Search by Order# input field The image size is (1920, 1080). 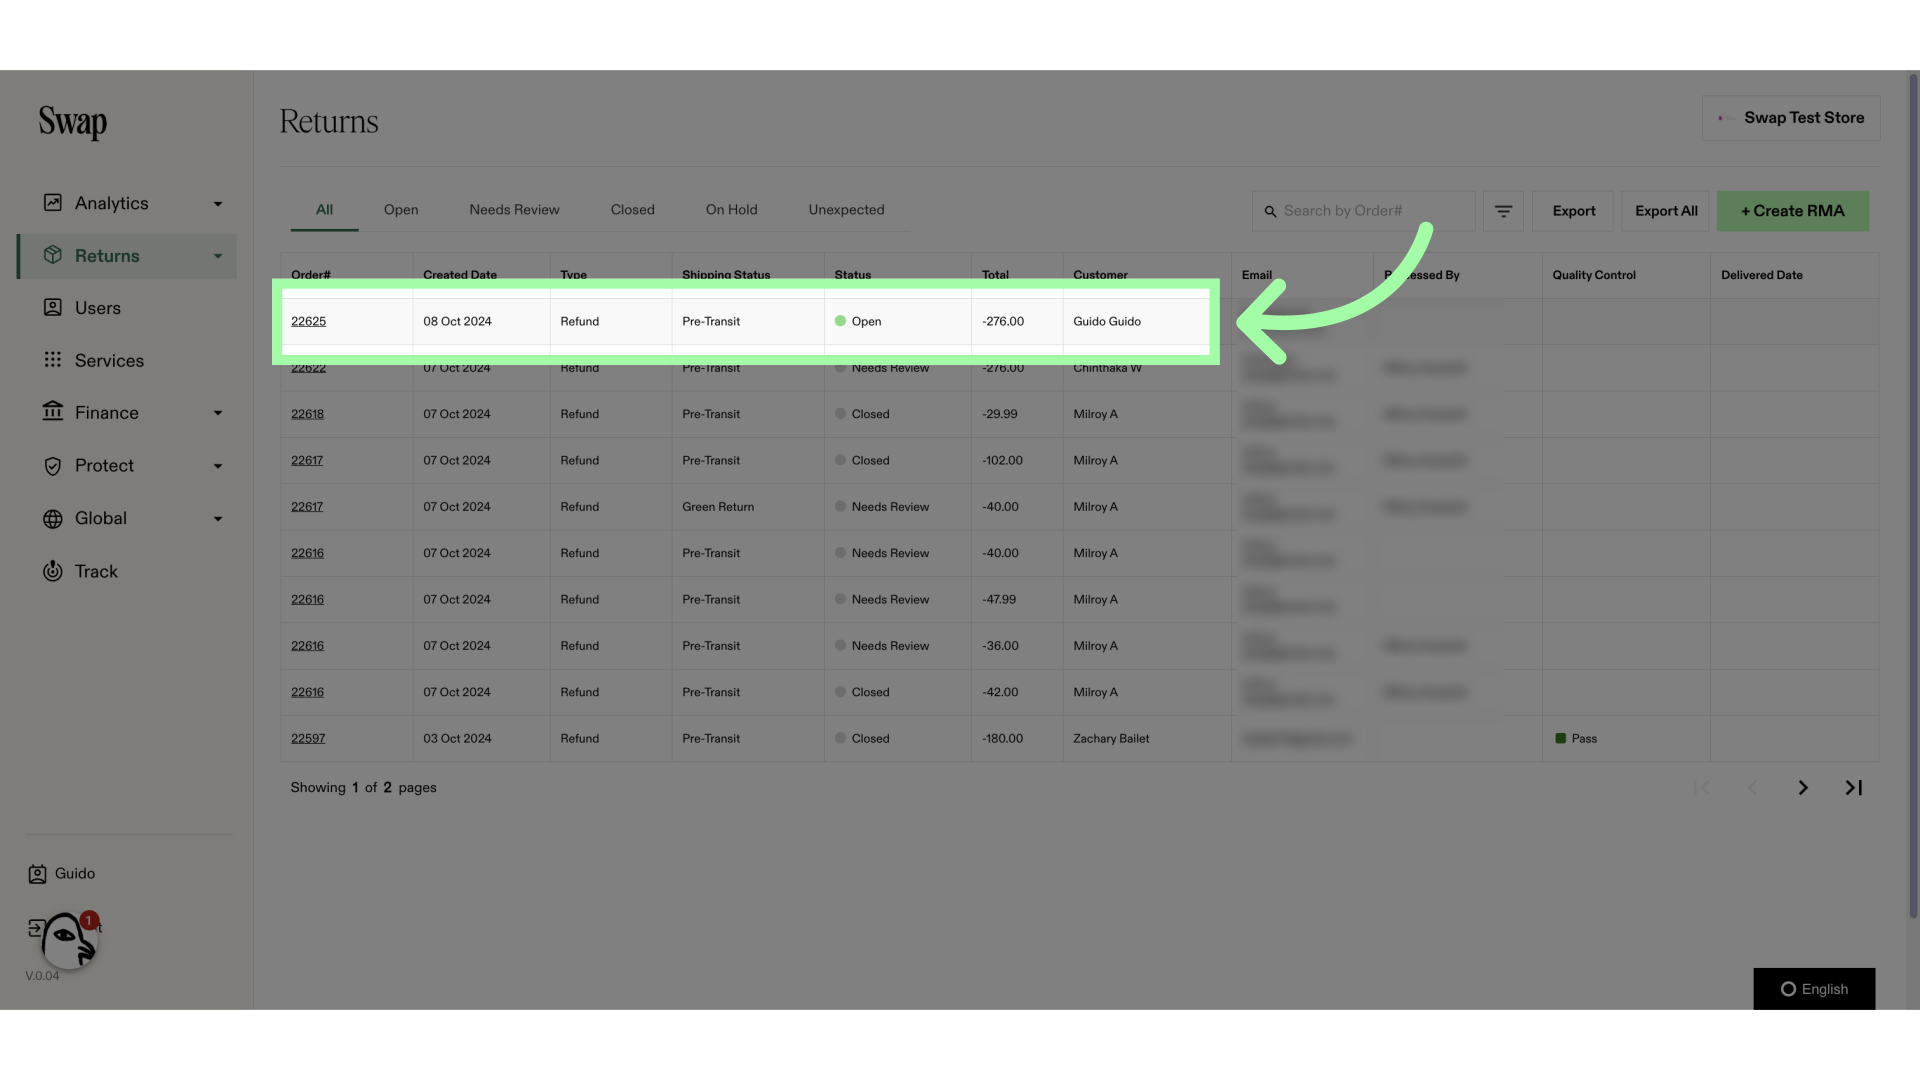1364,210
